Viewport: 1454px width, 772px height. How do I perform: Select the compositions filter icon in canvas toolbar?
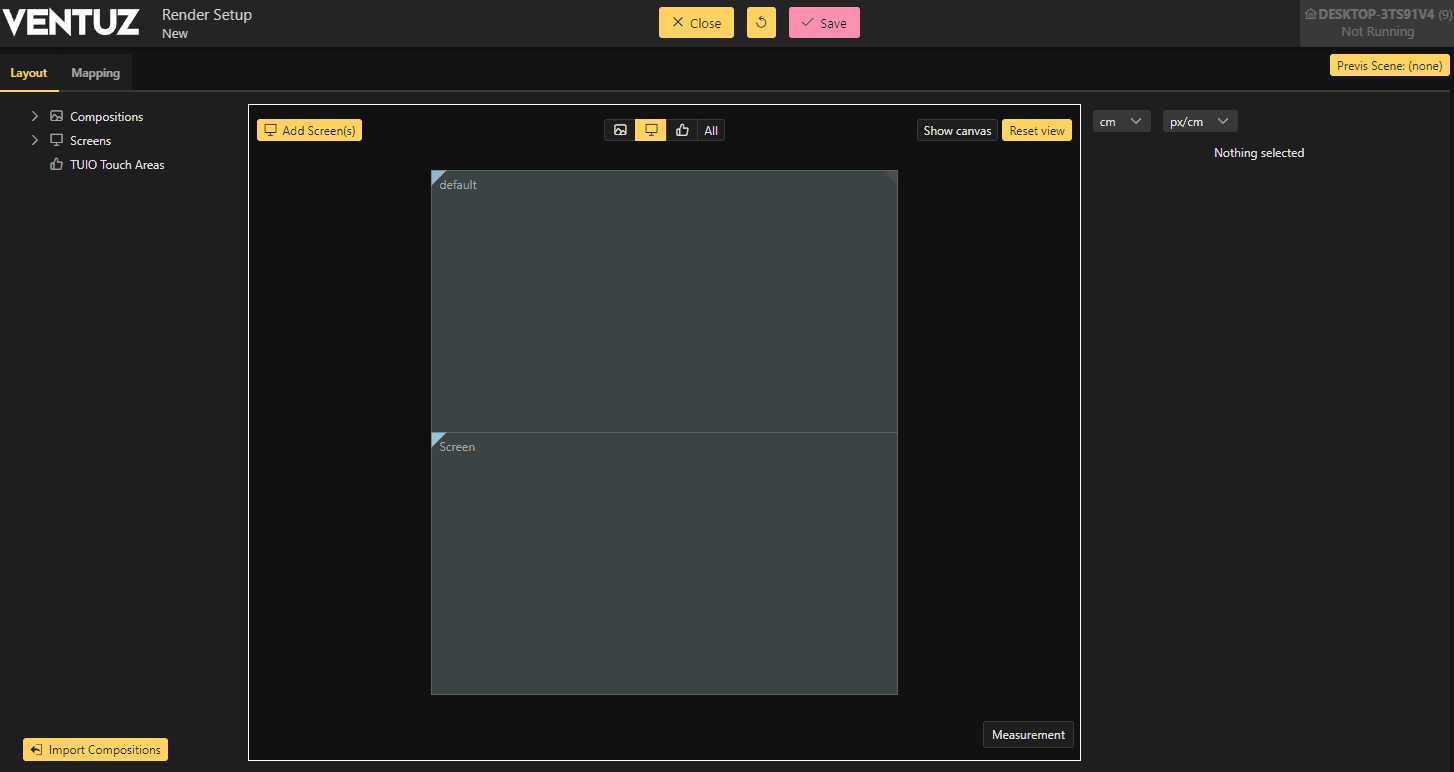pos(620,130)
